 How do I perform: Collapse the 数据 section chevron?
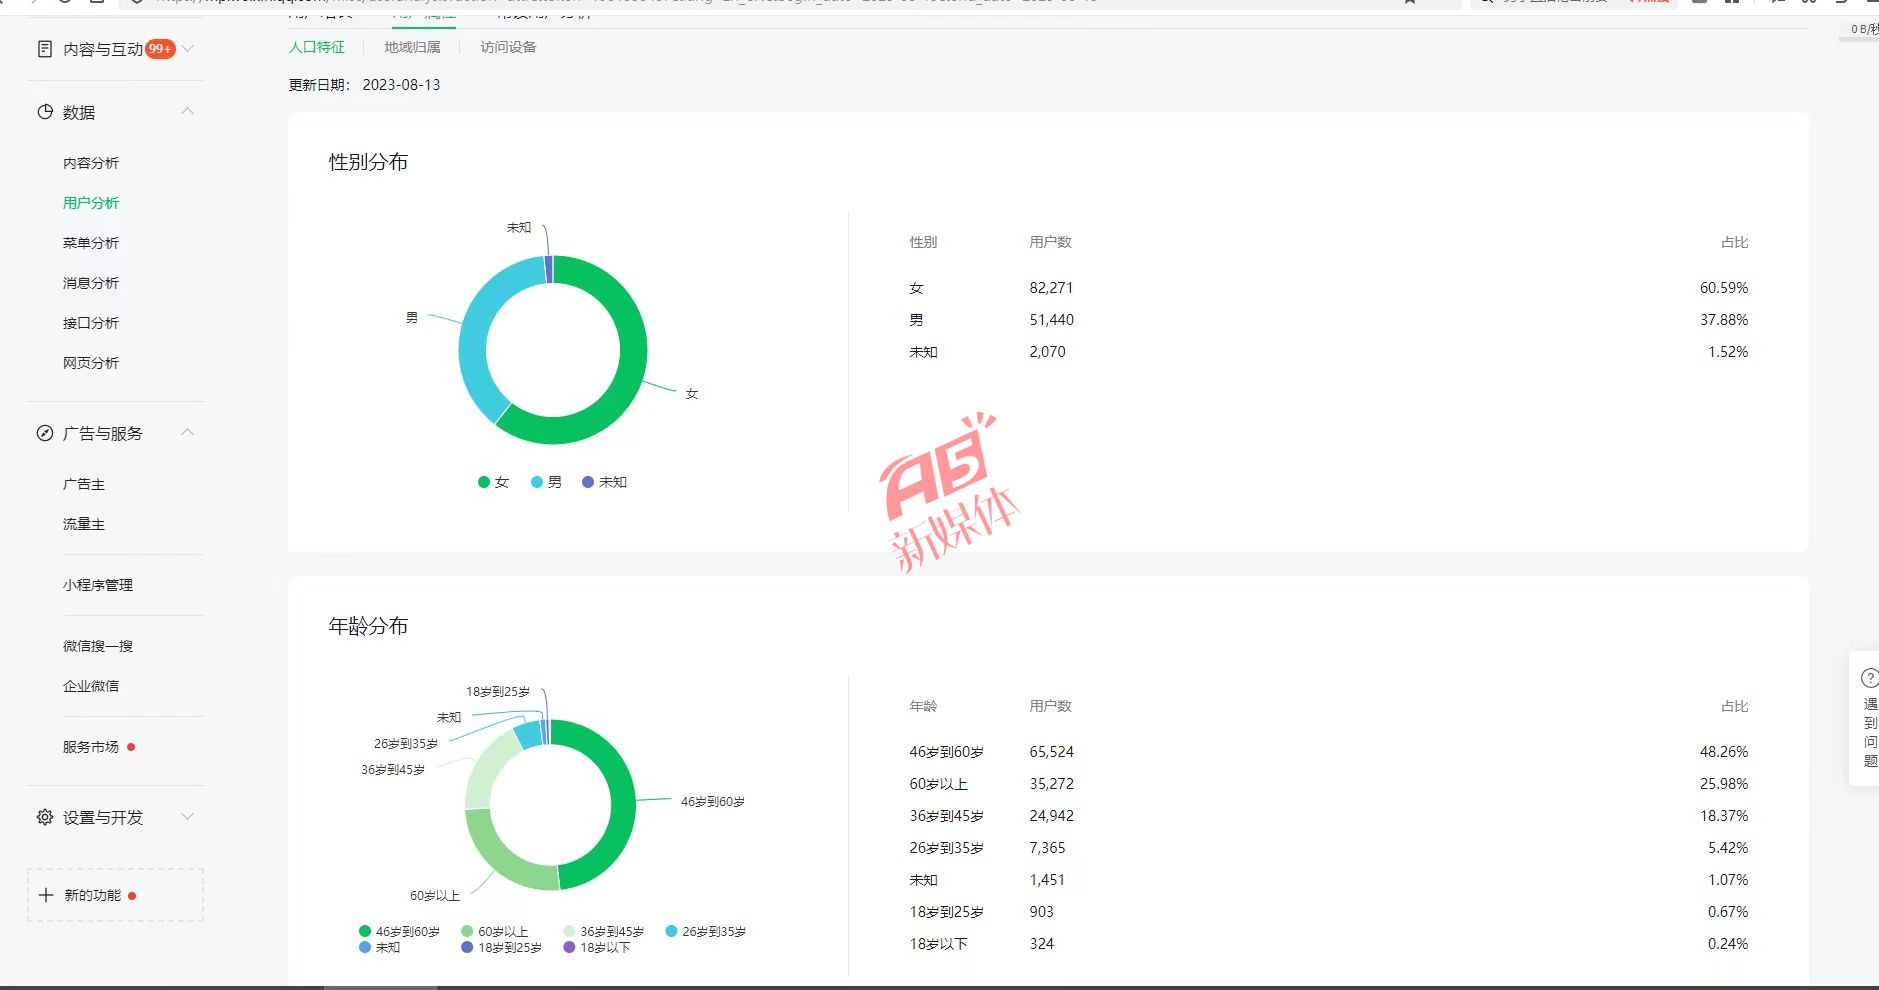click(187, 111)
